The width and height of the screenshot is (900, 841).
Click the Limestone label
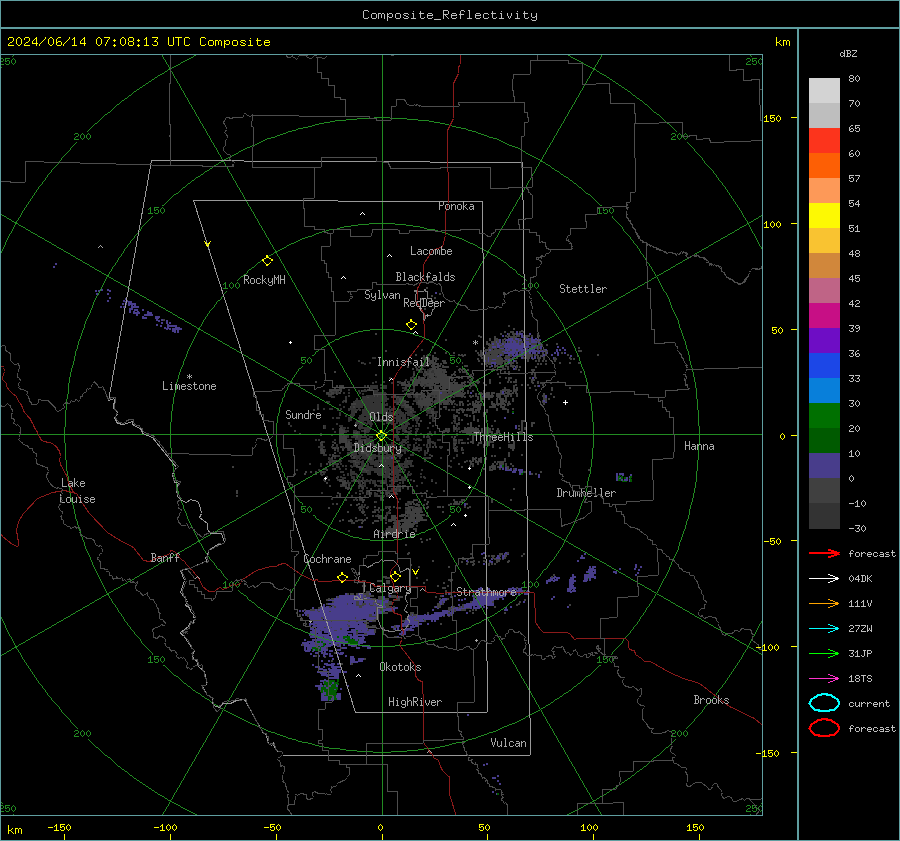click(x=189, y=386)
